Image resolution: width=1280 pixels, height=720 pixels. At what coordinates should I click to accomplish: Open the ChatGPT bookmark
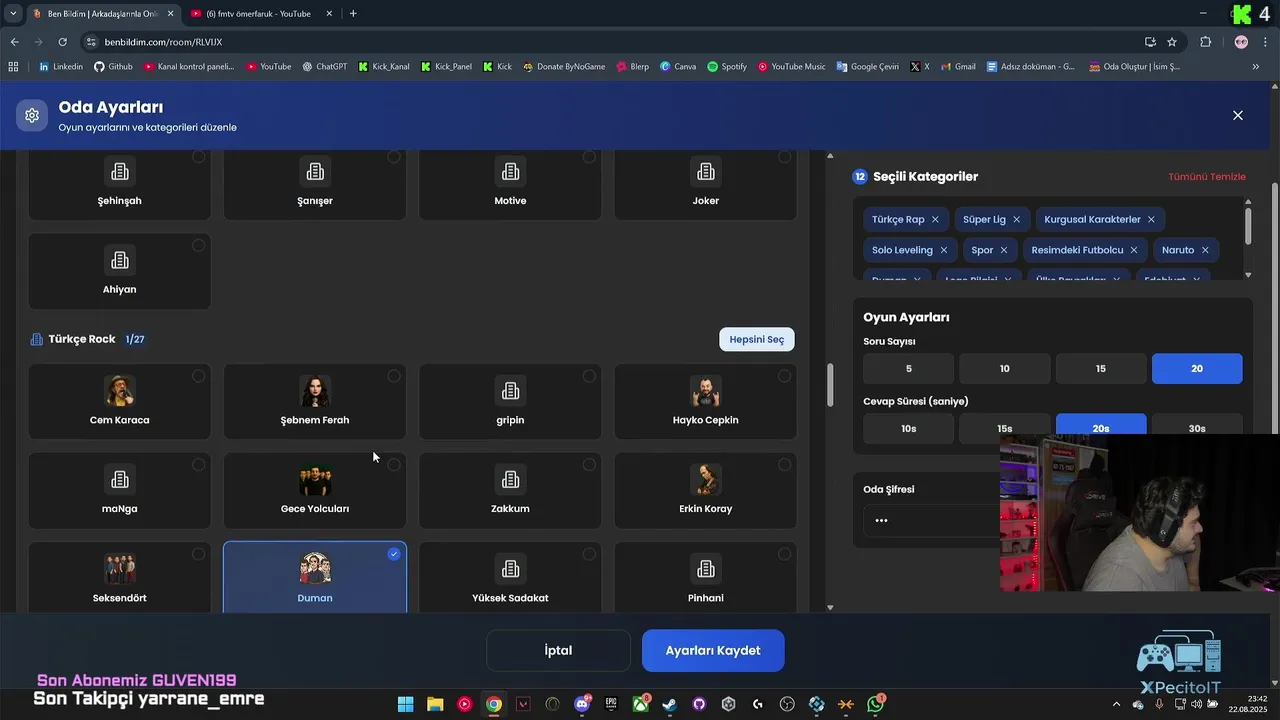coord(325,66)
